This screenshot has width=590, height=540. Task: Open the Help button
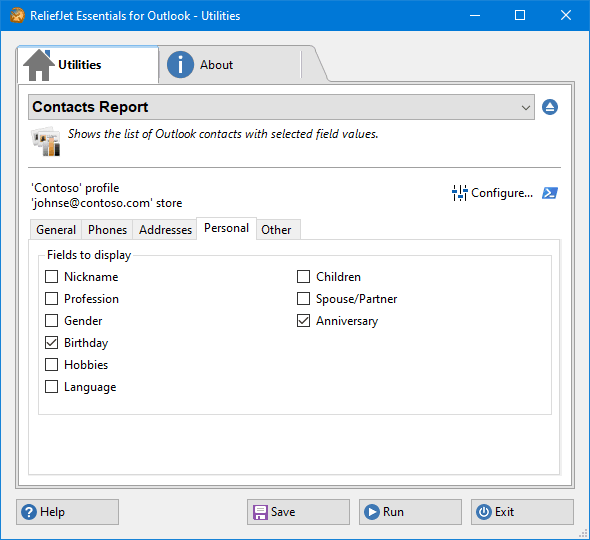(67, 512)
